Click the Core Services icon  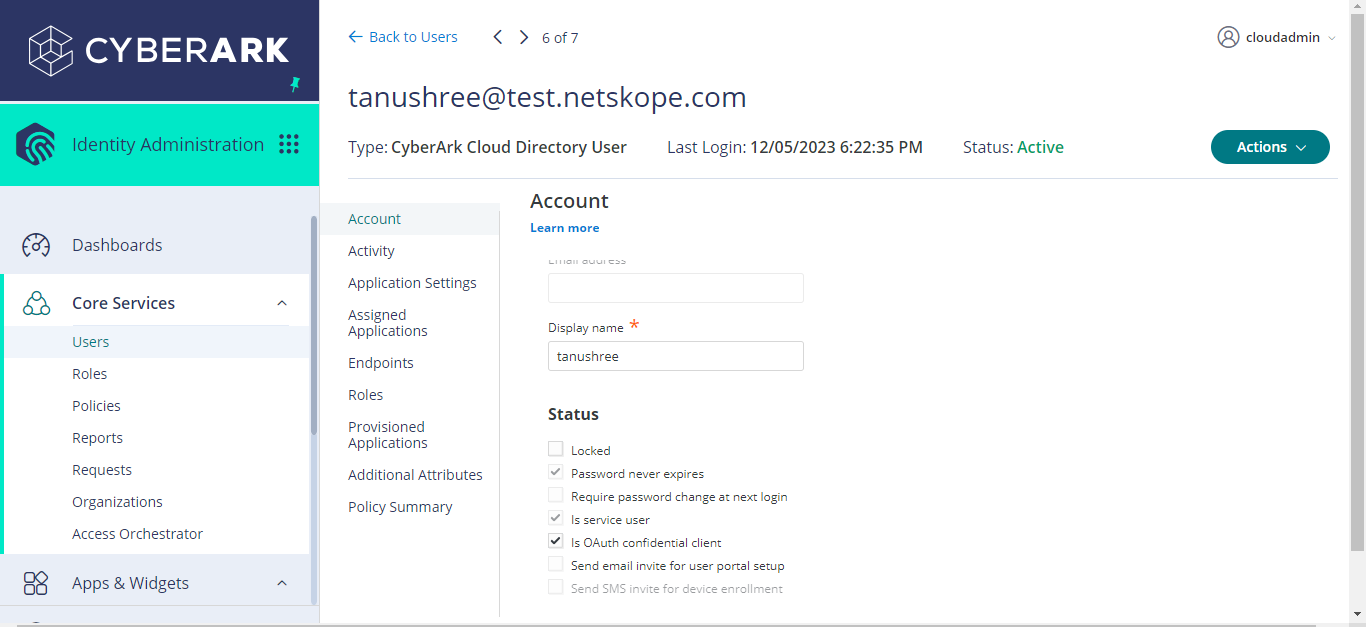point(36,303)
